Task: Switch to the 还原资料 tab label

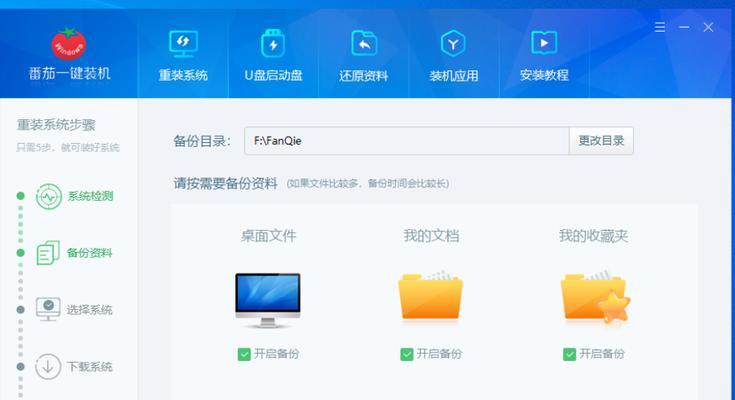Action: 364,75
